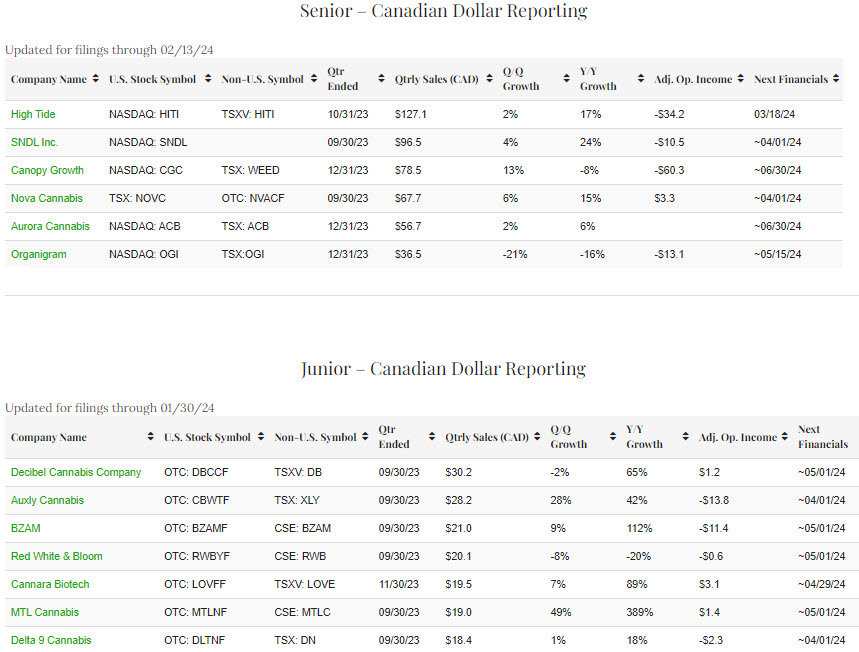Click Junior table Qtrly Sales (CAD) header

pos(487,437)
